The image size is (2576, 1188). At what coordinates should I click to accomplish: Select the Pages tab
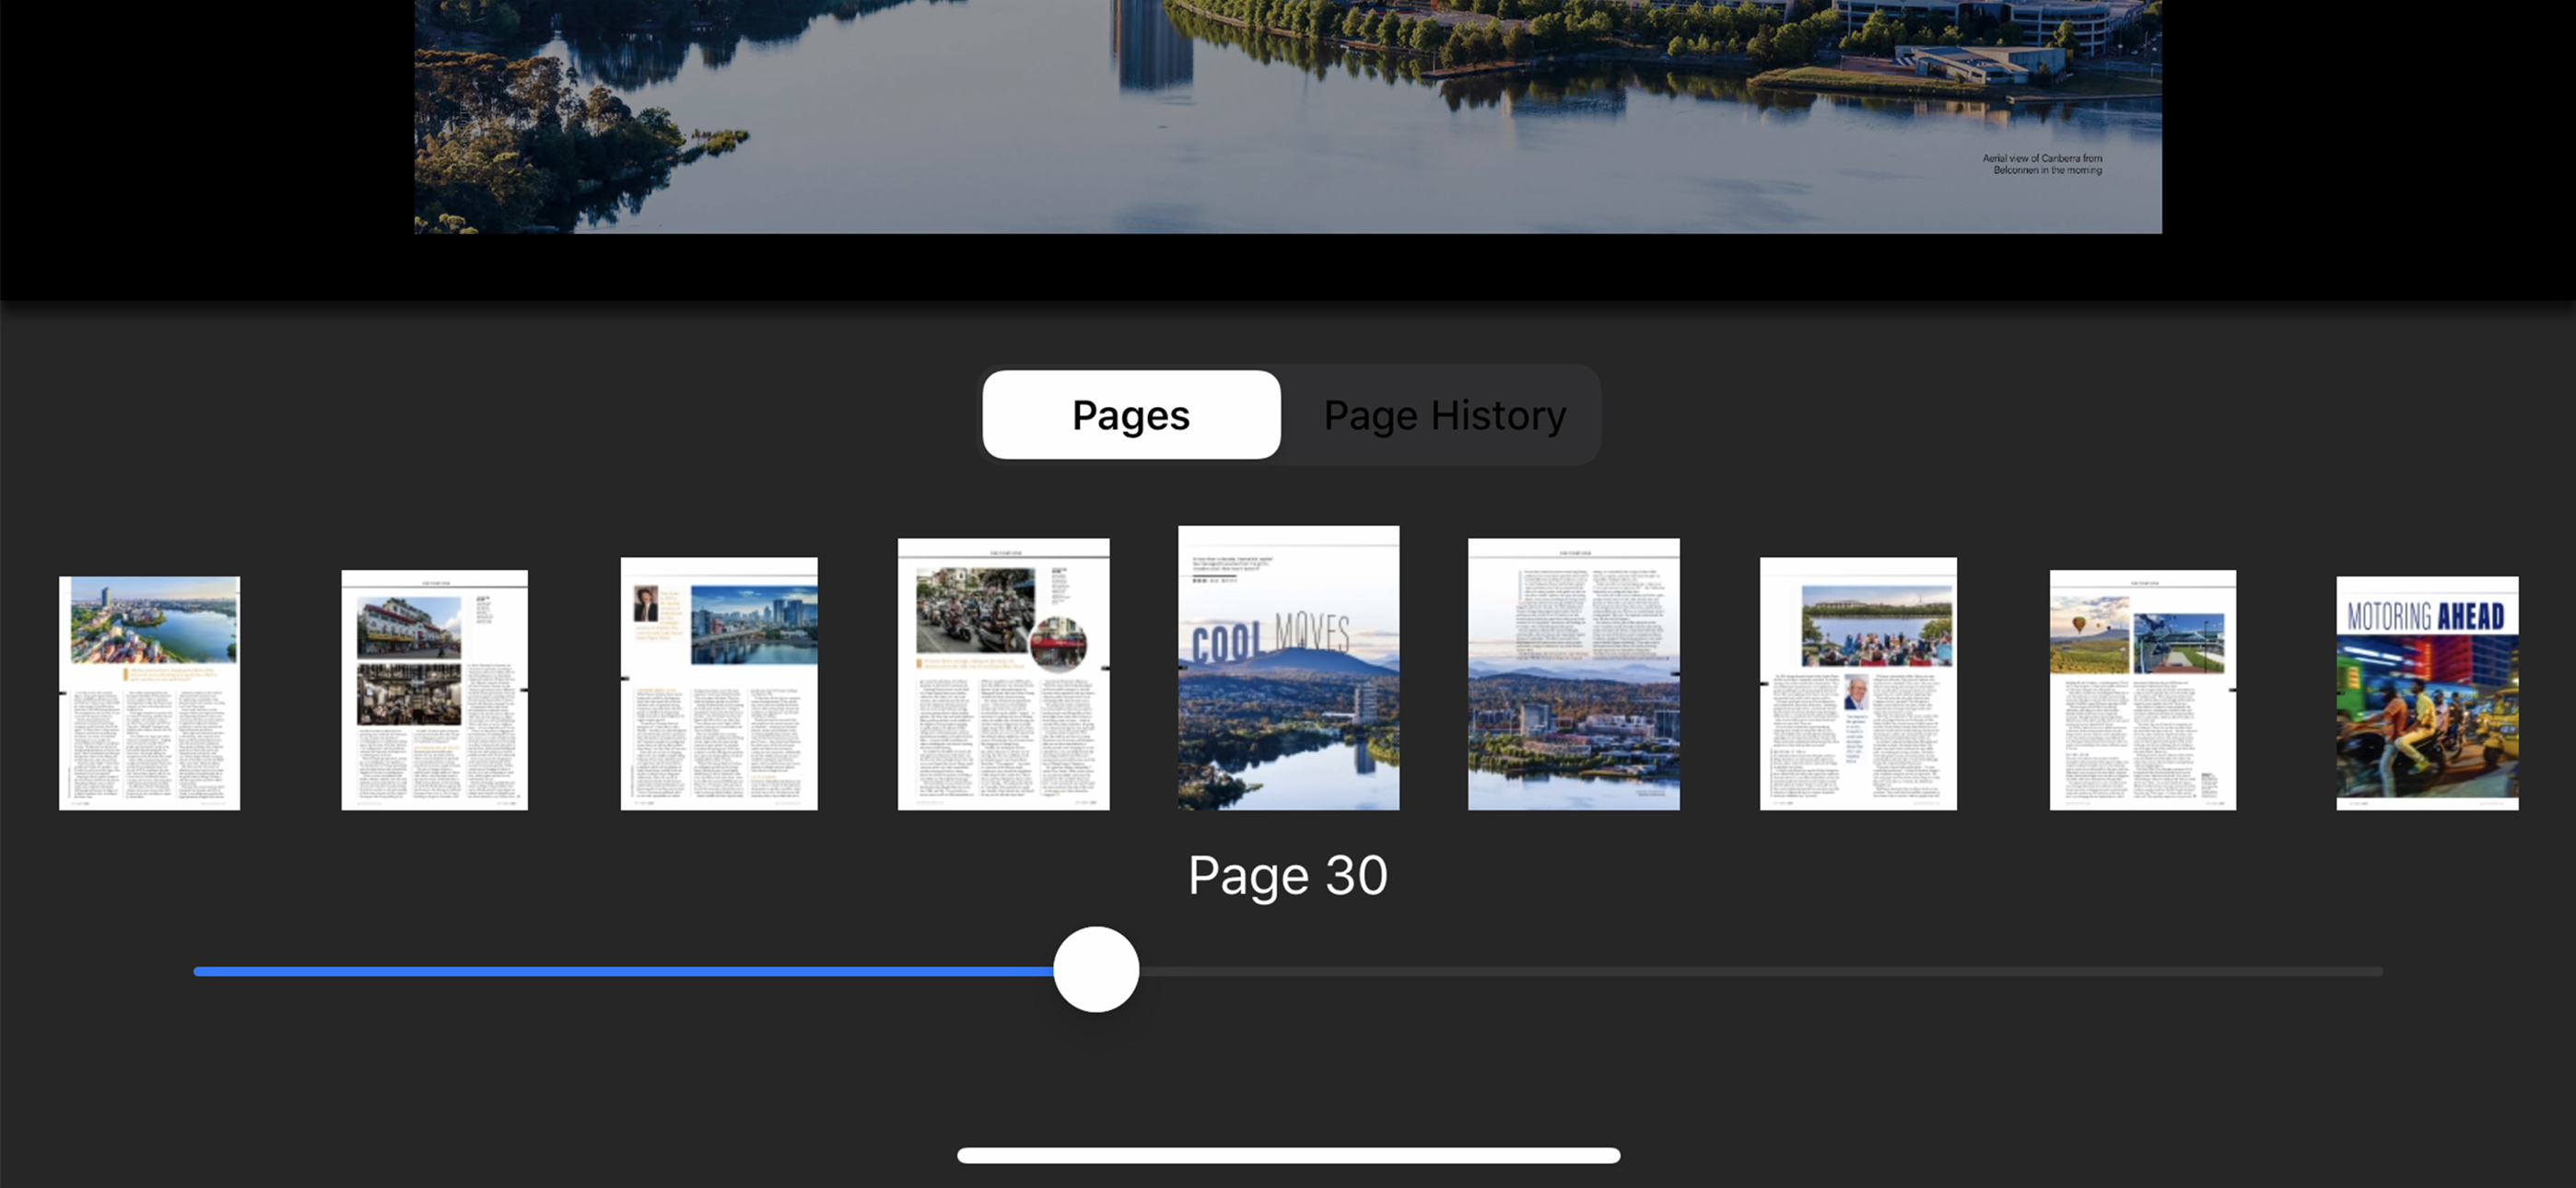[x=1131, y=415]
